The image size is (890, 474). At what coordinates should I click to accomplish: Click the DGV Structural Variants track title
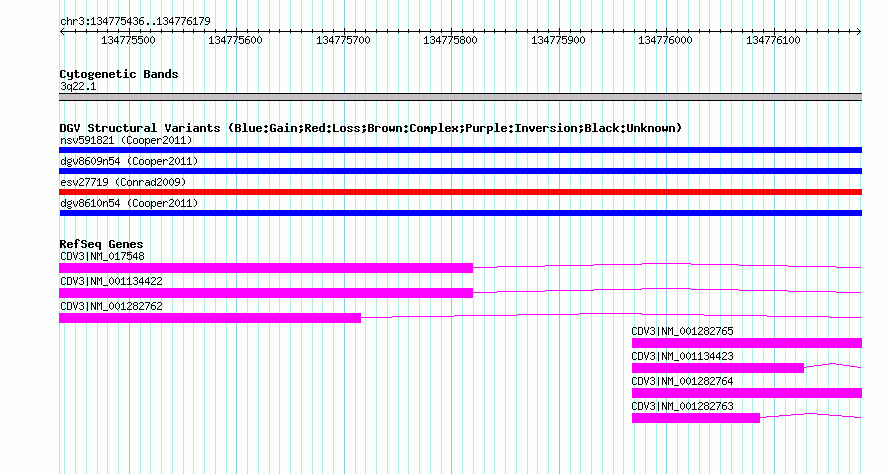pyautogui.click(x=371, y=128)
